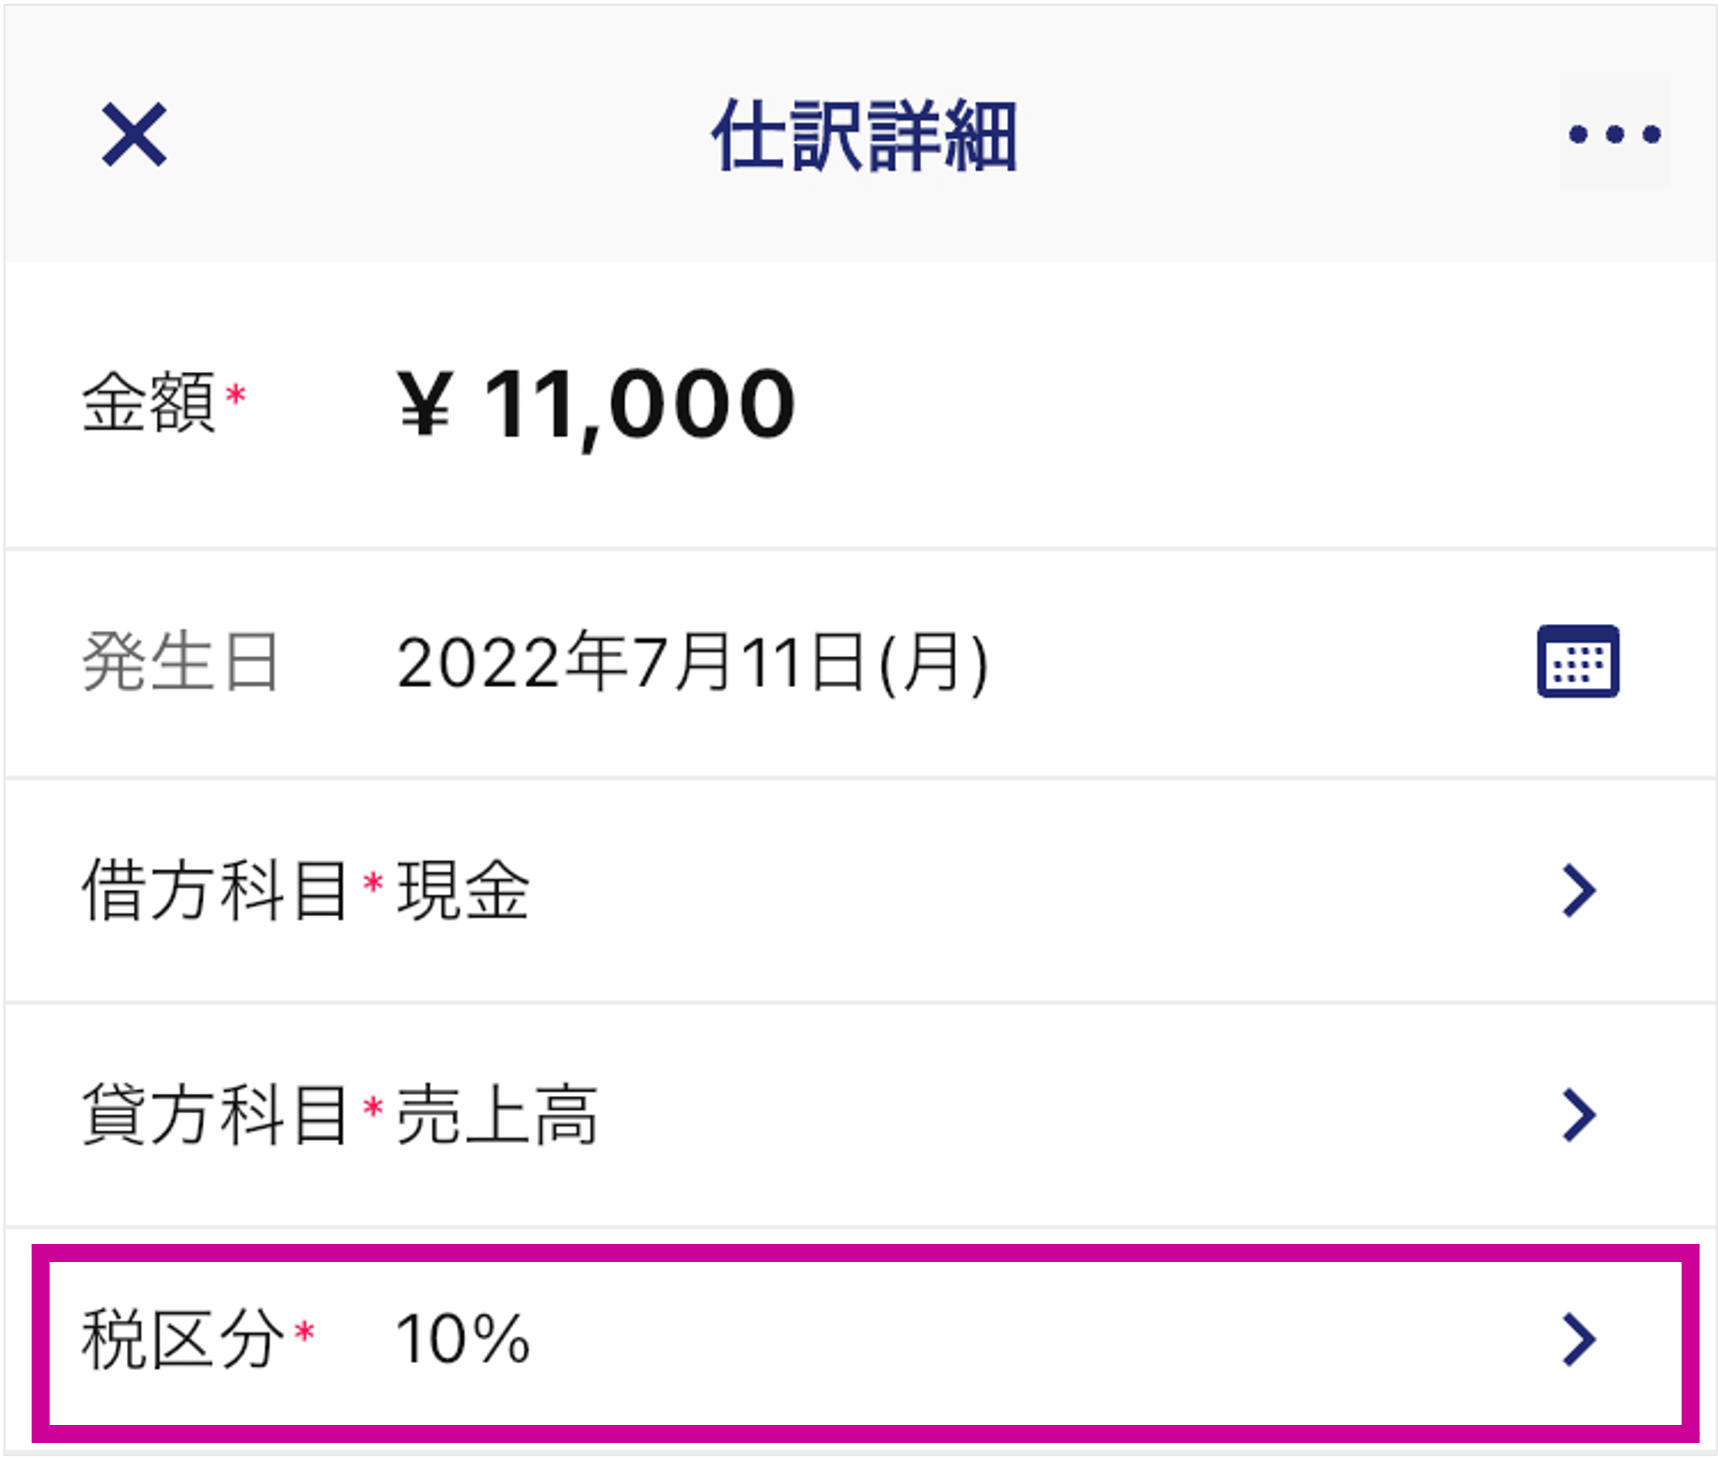Change the 現金 debit account value
Image resolution: width=1718 pixels, height=1457 pixels.
pyautogui.click(x=463, y=890)
